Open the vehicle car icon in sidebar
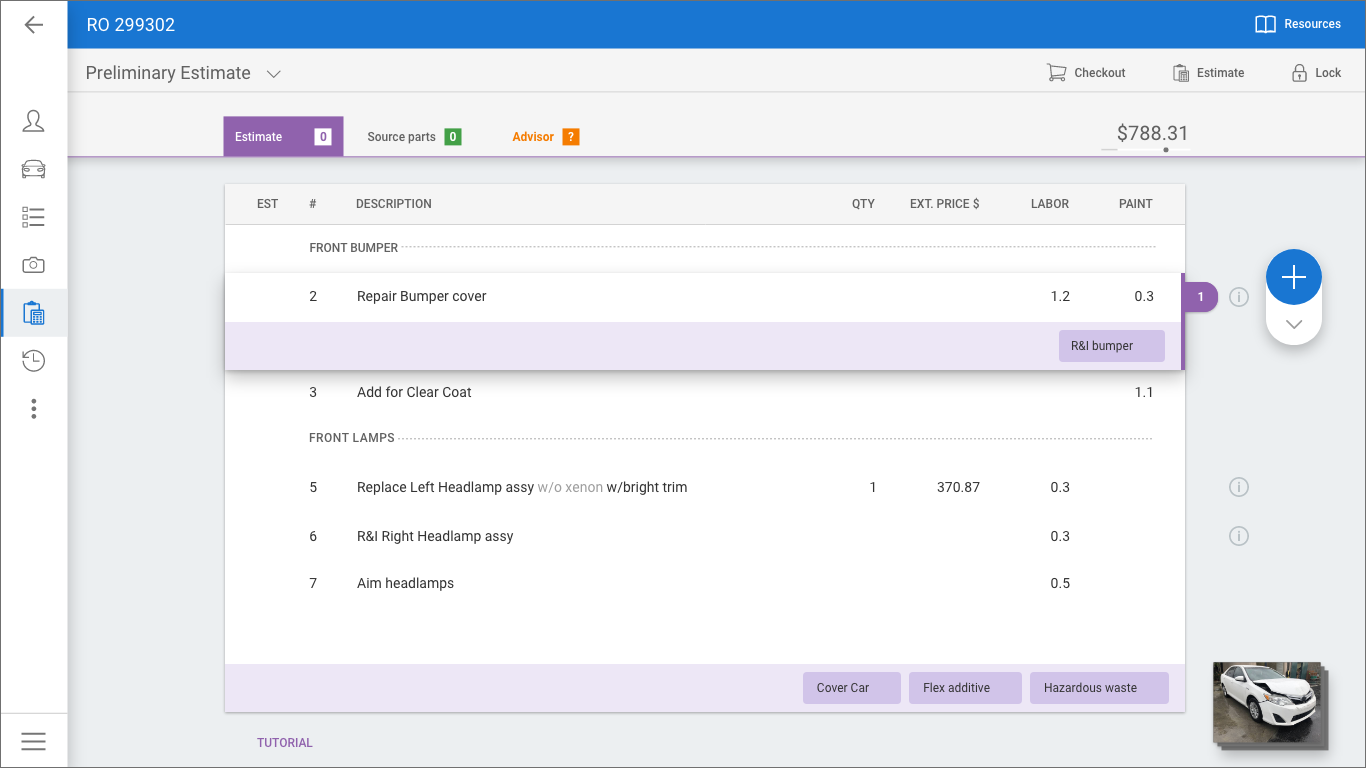 click(34, 169)
